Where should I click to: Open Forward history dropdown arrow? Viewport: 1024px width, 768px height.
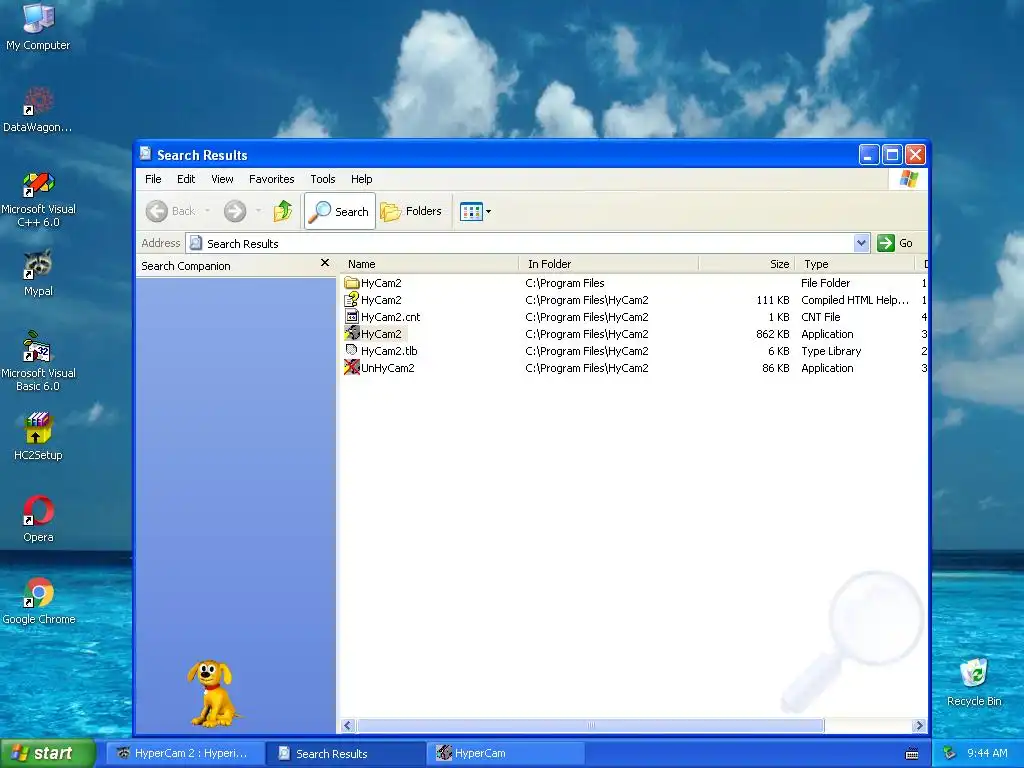coord(259,211)
